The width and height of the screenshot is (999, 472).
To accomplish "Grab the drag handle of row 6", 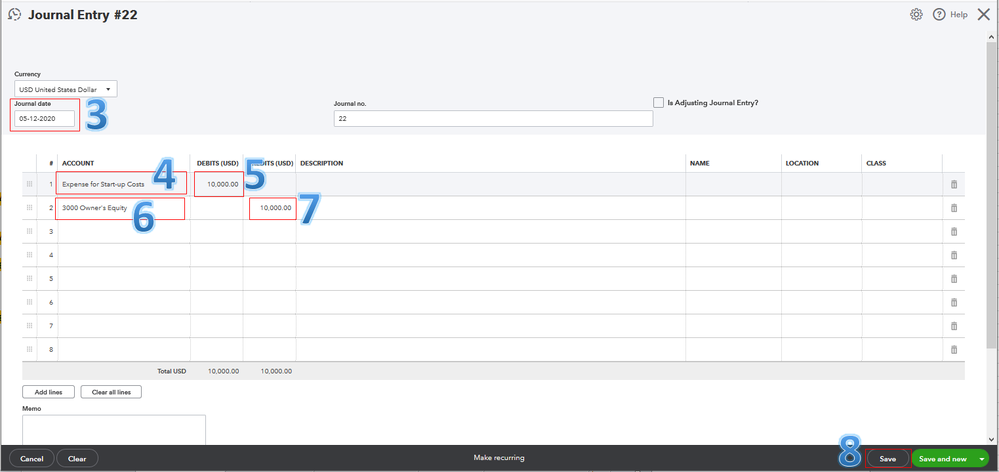I will pos(29,302).
